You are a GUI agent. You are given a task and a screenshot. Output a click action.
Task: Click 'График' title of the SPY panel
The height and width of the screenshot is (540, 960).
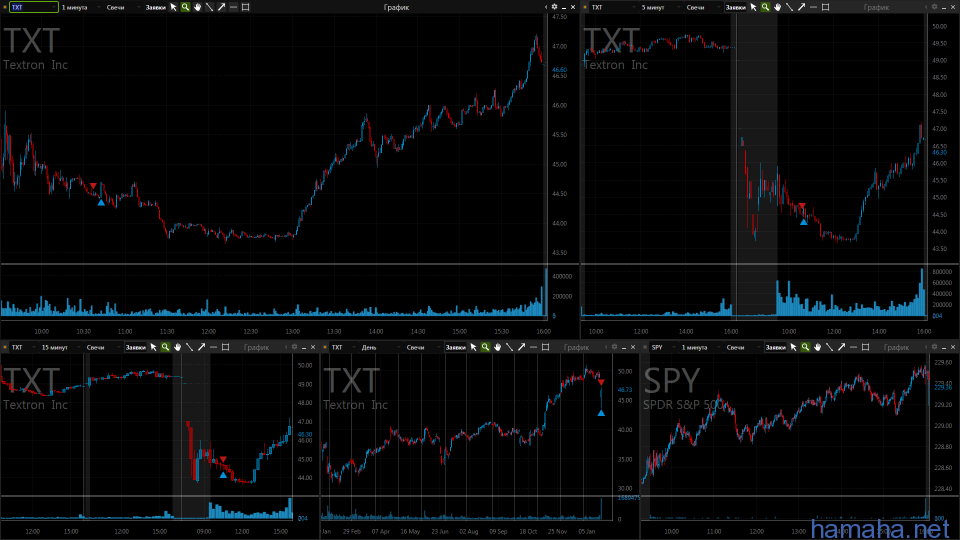(896, 347)
